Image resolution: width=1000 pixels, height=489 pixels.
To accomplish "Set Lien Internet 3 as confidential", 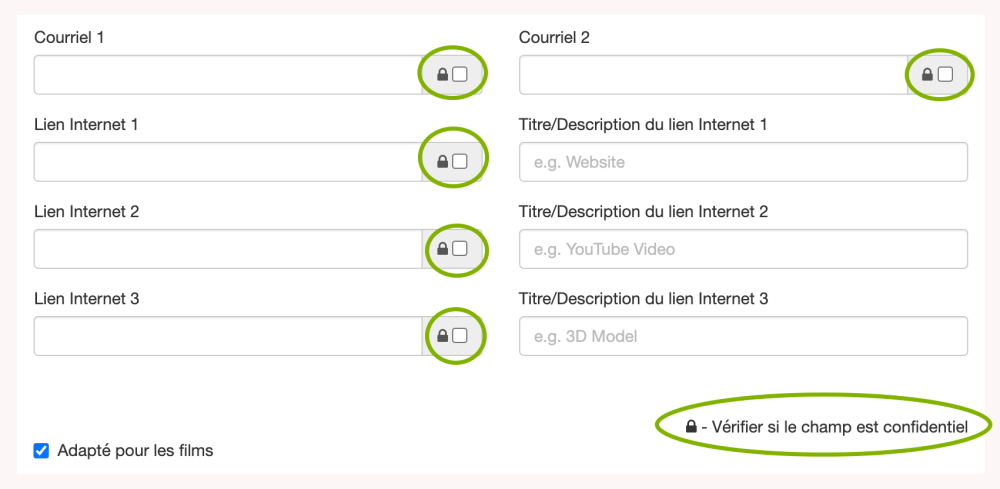I will point(460,336).
